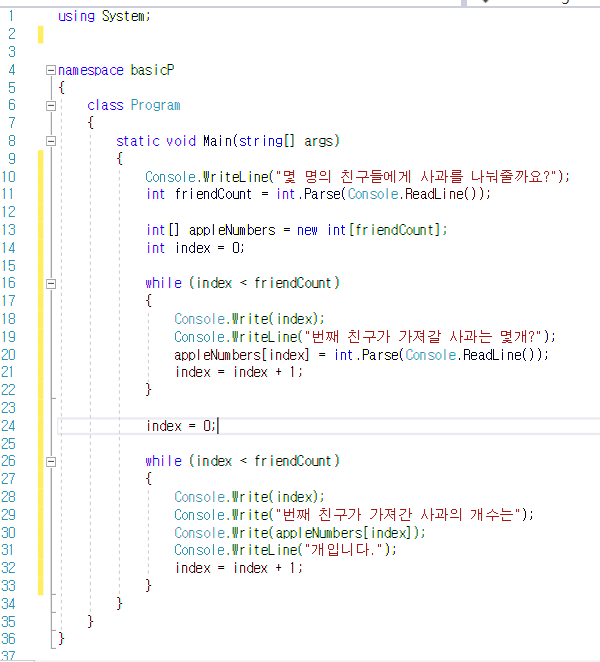Click 'class' keyword on line 6
The width and height of the screenshot is (600, 662).
[x=105, y=105]
